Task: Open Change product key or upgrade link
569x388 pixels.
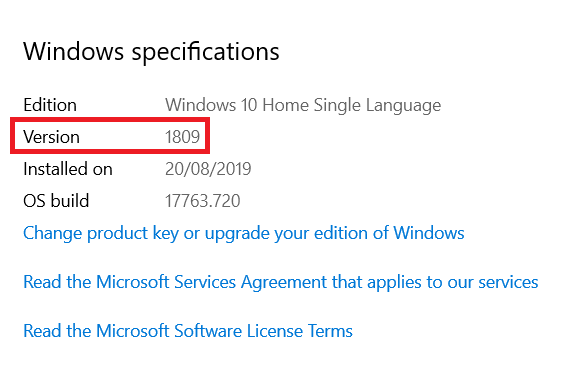Action: (243, 233)
